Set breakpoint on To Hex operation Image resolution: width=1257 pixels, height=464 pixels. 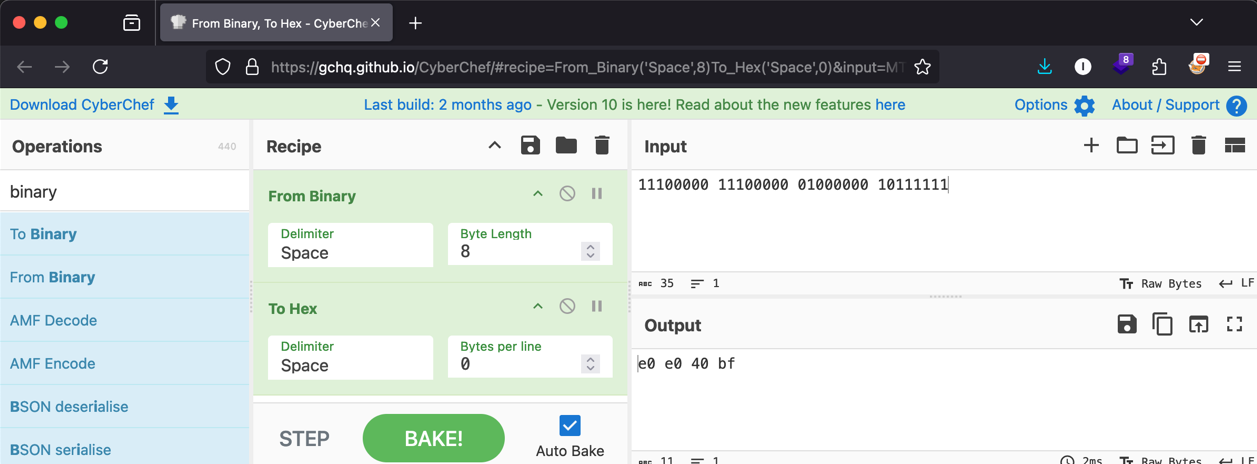(x=597, y=306)
